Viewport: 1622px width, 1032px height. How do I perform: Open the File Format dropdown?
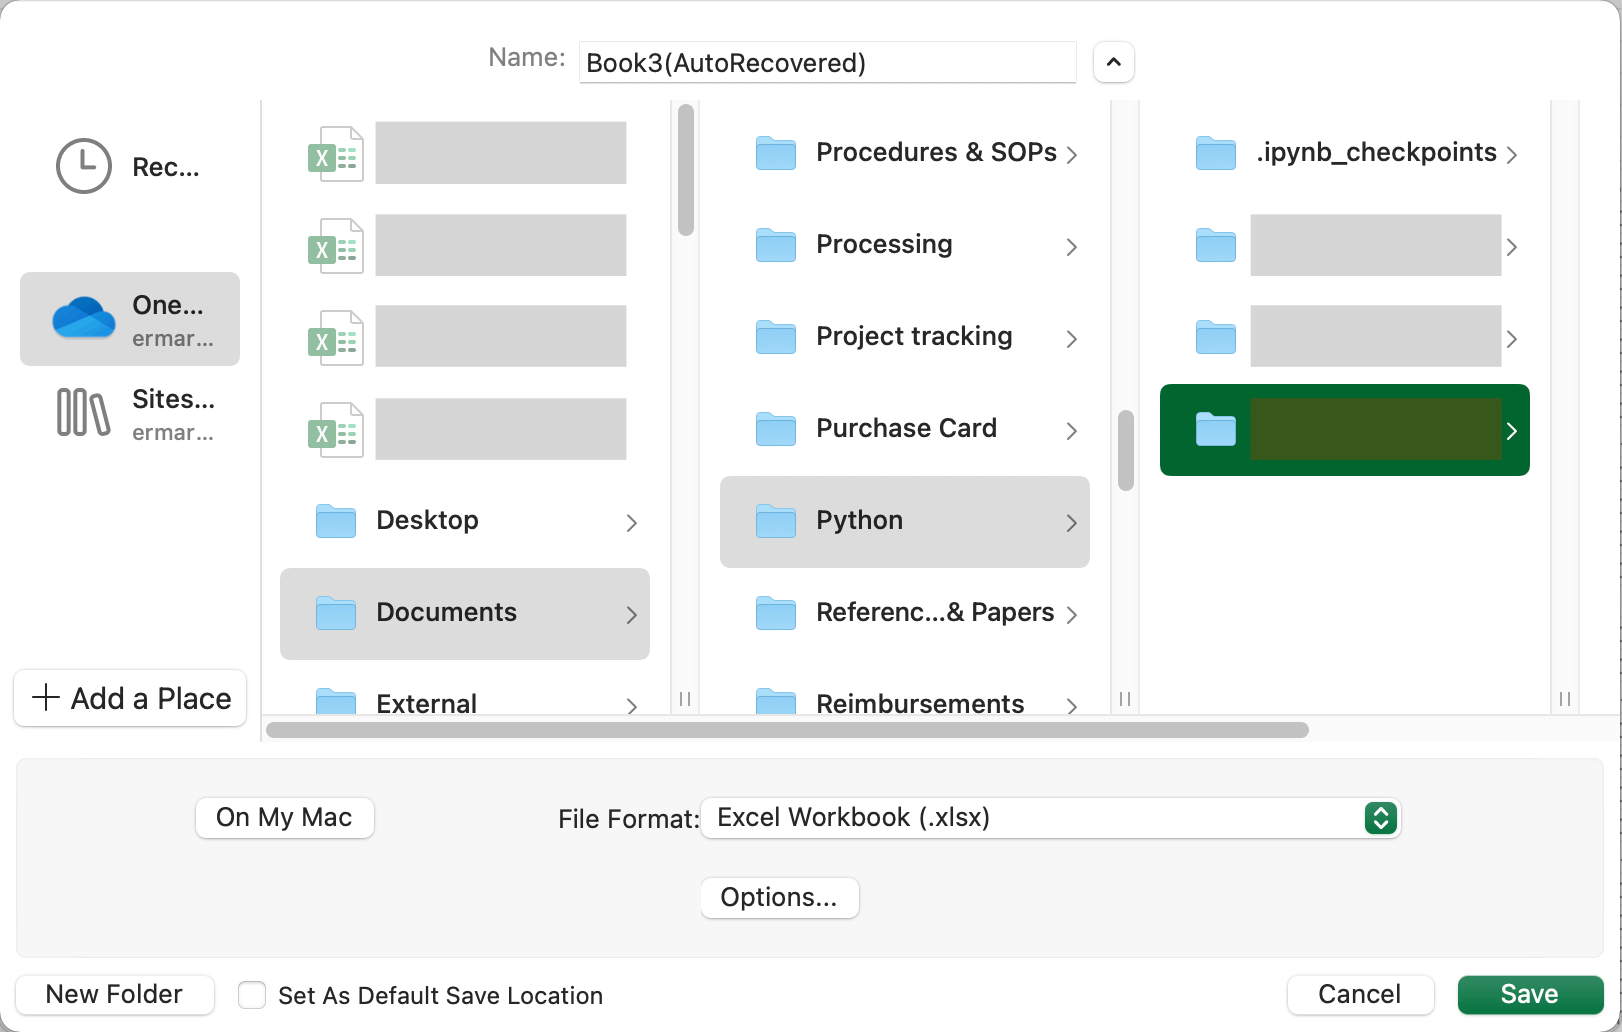(x=1050, y=818)
